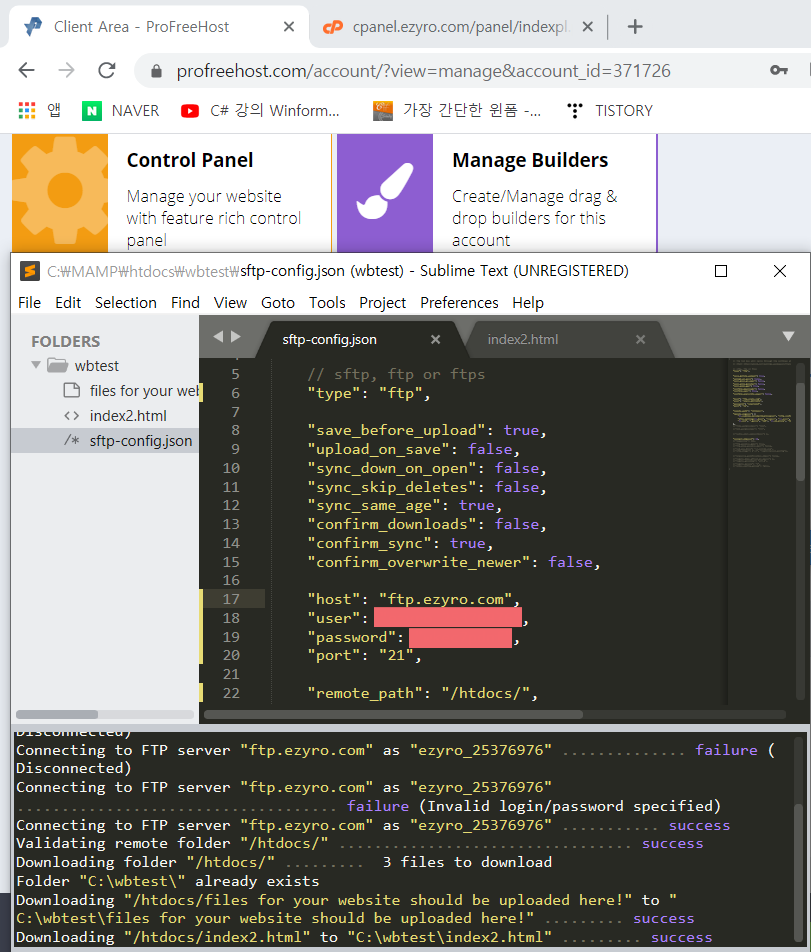Open the tab list dropdown triangle
Image resolution: width=811 pixels, height=952 pixels.
coord(789,336)
